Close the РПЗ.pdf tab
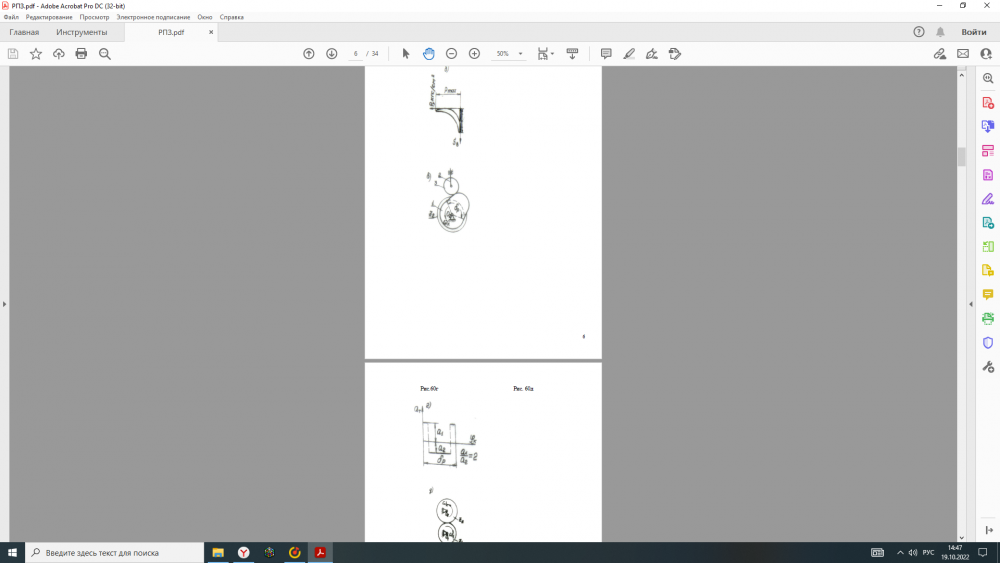1000x563 pixels. 211,32
